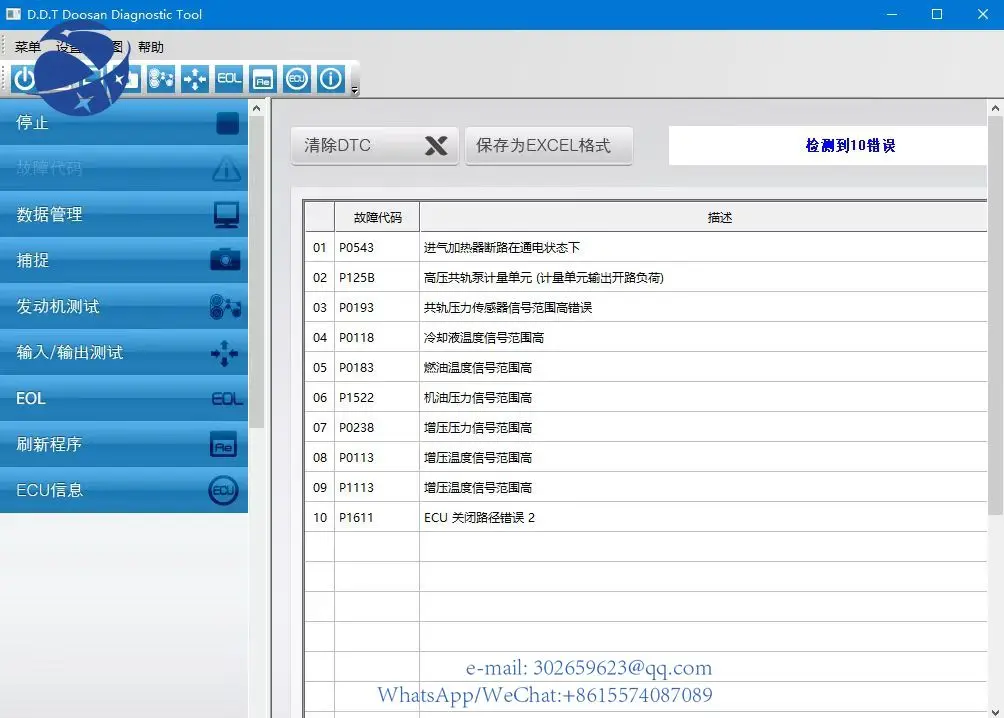Select 输入/输出测试 in the sidebar
The width and height of the screenshot is (1004, 718).
[124, 353]
